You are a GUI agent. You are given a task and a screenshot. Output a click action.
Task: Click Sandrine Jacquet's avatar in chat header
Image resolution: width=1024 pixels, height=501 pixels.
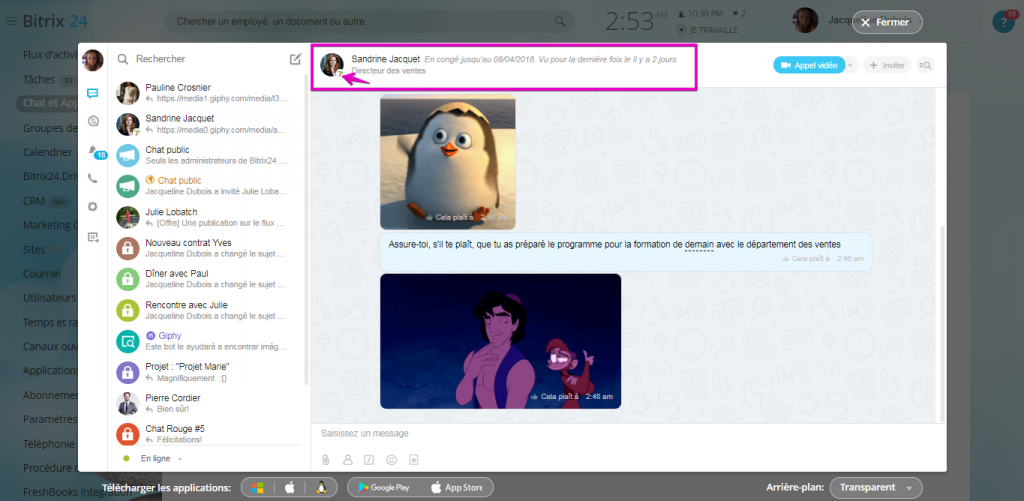pos(332,65)
